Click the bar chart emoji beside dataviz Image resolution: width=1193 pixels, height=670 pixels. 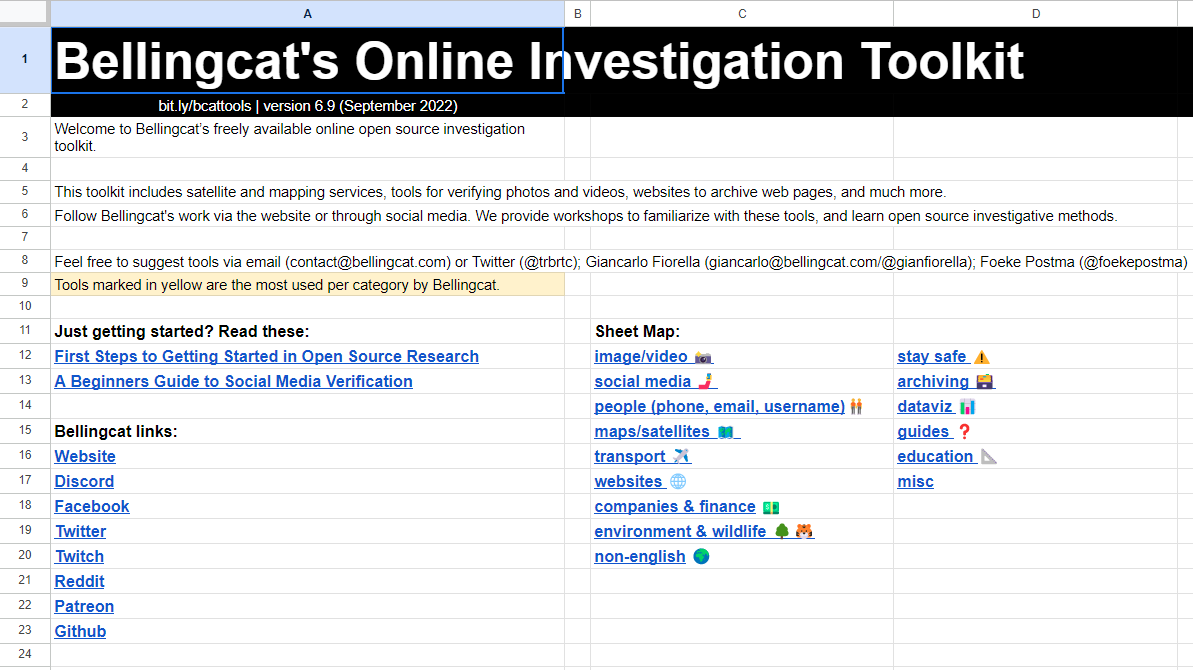[967, 407]
